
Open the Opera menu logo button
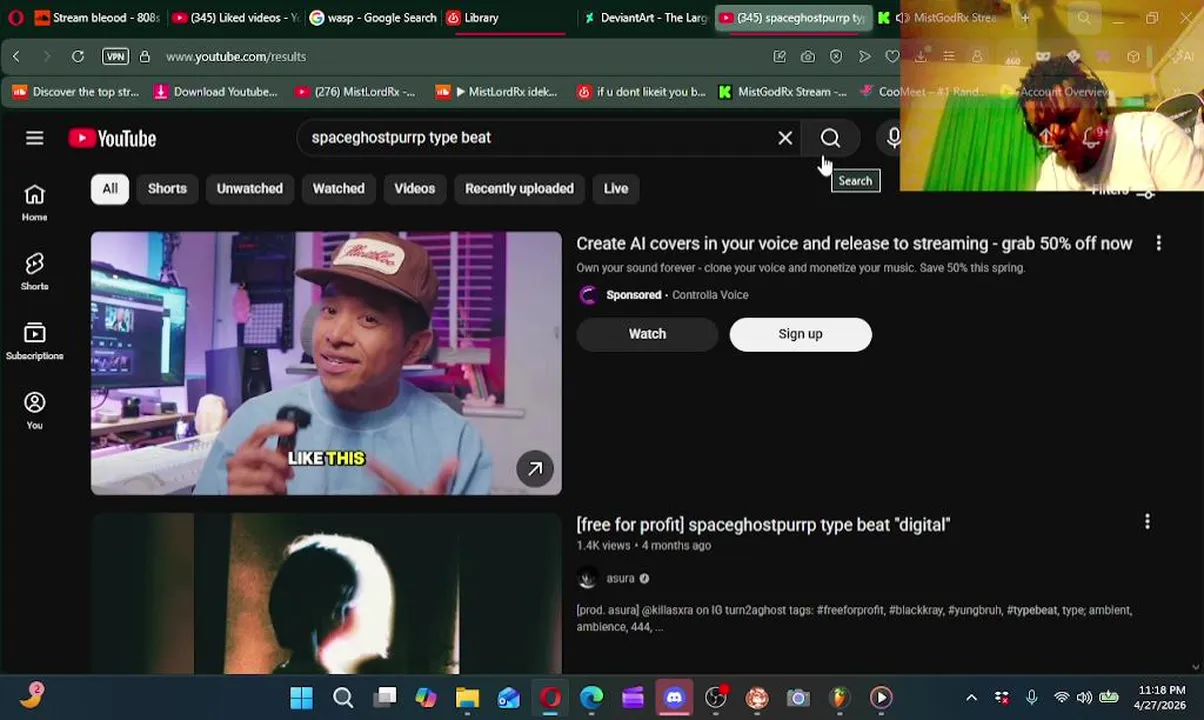(15, 17)
